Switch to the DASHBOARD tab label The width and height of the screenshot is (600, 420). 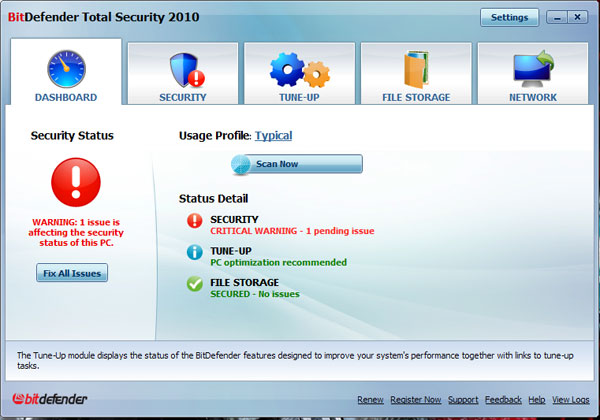66,98
